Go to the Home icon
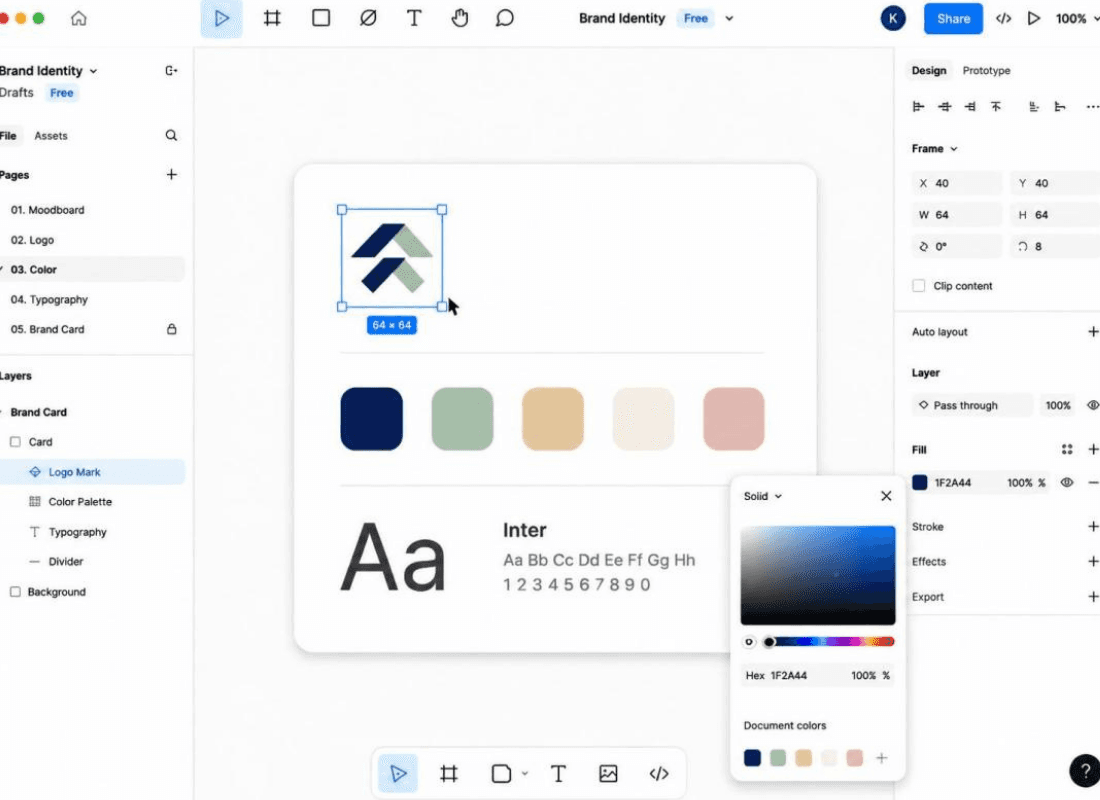Viewport: 1100px width, 800px height. (x=79, y=18)
